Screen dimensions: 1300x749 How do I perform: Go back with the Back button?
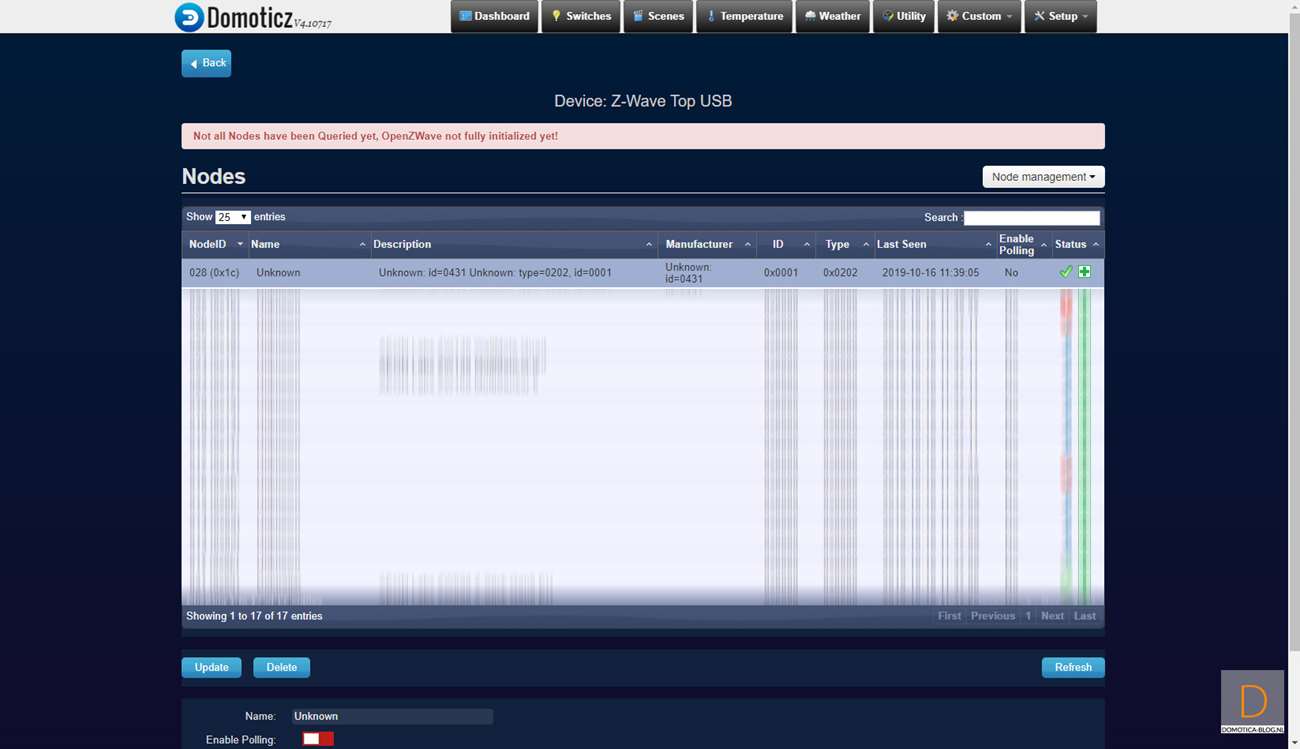pyautogui.click(x=206, y=63)
